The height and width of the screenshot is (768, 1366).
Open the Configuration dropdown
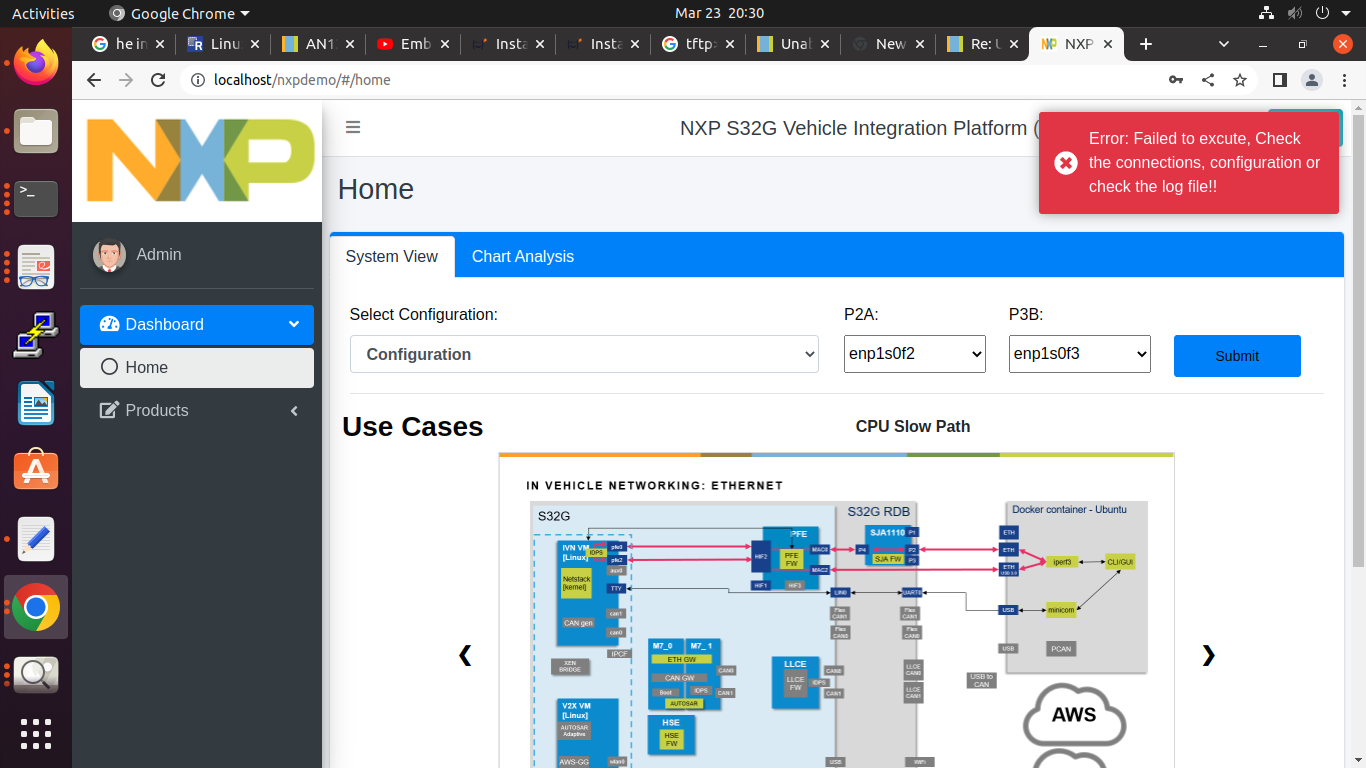point(583,354)
